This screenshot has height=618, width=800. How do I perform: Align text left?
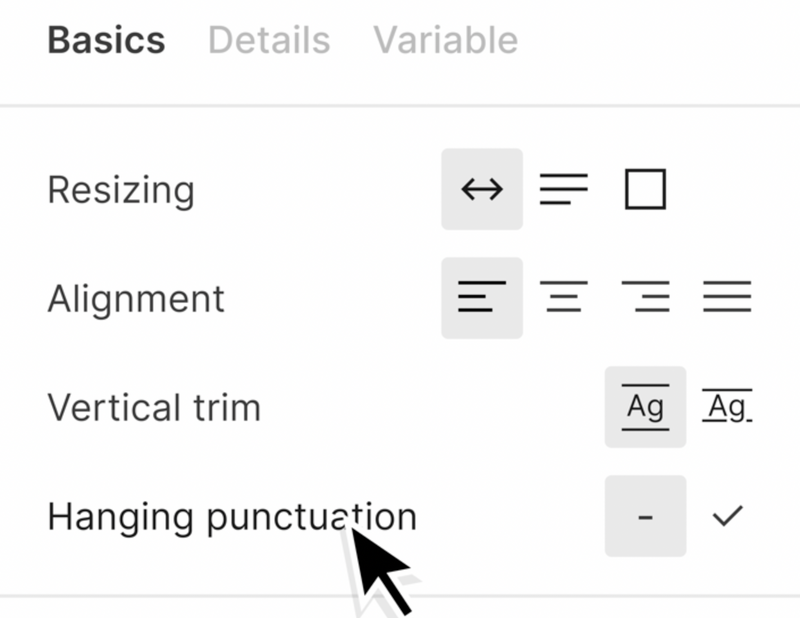click(x=482, y=298)
